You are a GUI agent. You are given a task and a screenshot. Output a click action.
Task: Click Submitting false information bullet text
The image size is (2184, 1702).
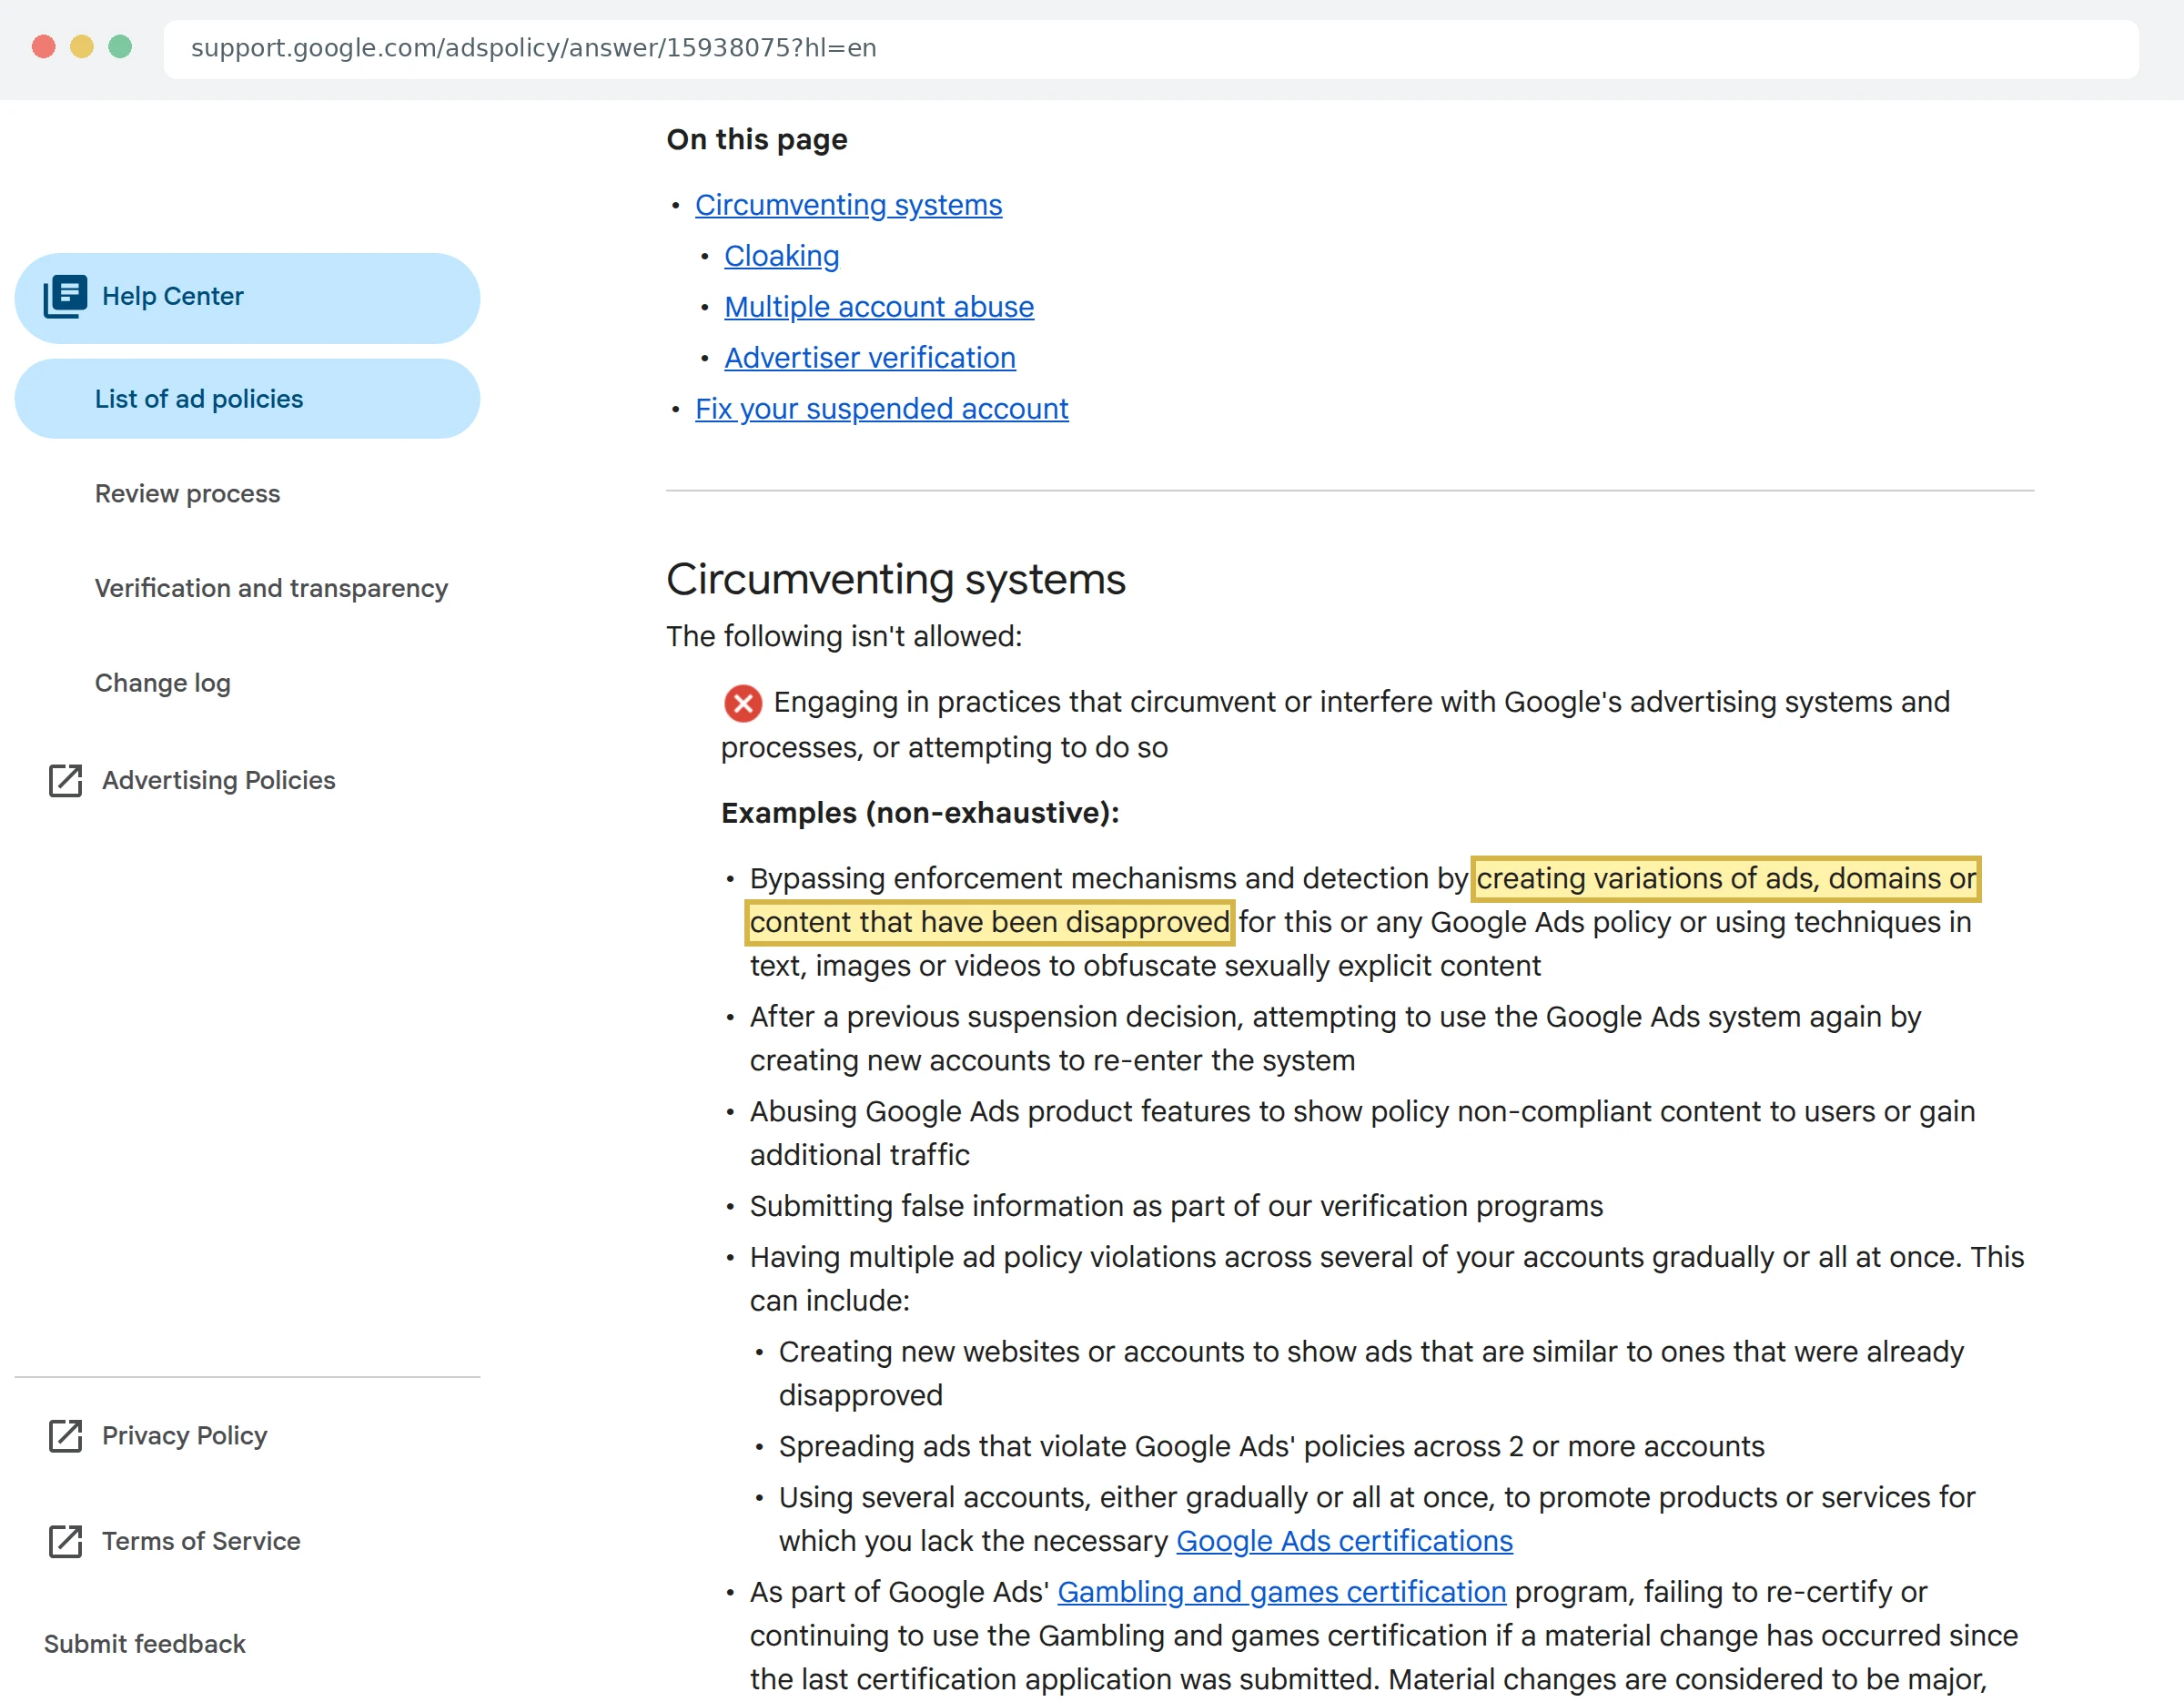coord(1176,1207)
